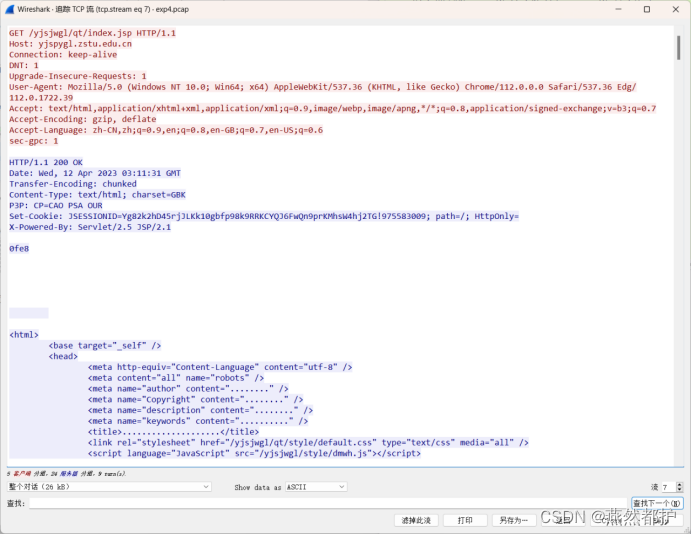The image size is (691, 535).
Task: Click the 0fe8 chunk size line
Action: coord(19,249)
